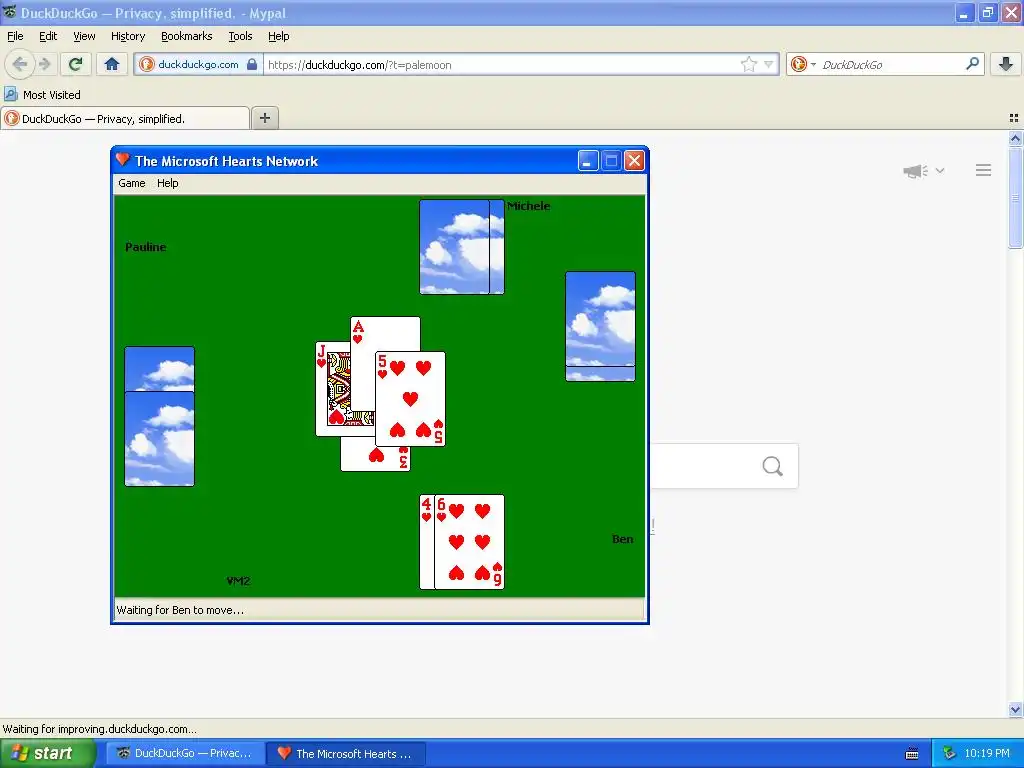Click the Michele player name
The width and height of the screenshot is (1024, 768).
(x=528, y=206)
